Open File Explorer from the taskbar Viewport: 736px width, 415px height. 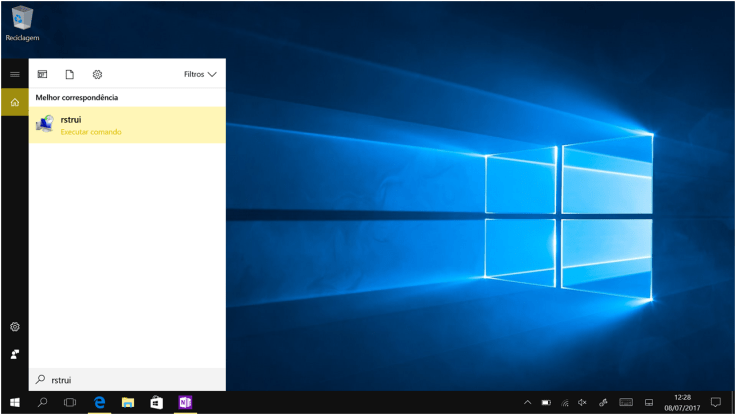pos(128,403)
